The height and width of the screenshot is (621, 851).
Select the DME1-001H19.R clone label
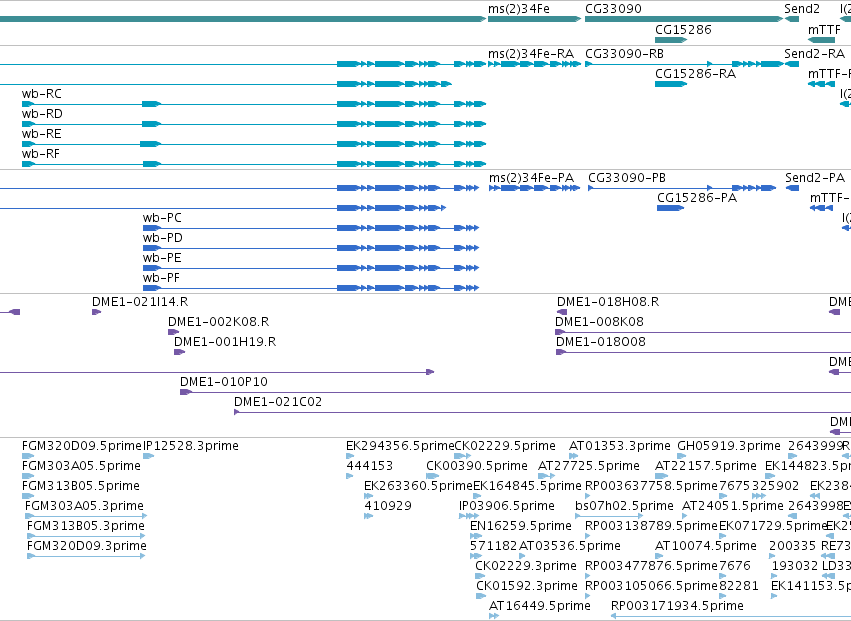click(x=225, y=342)
